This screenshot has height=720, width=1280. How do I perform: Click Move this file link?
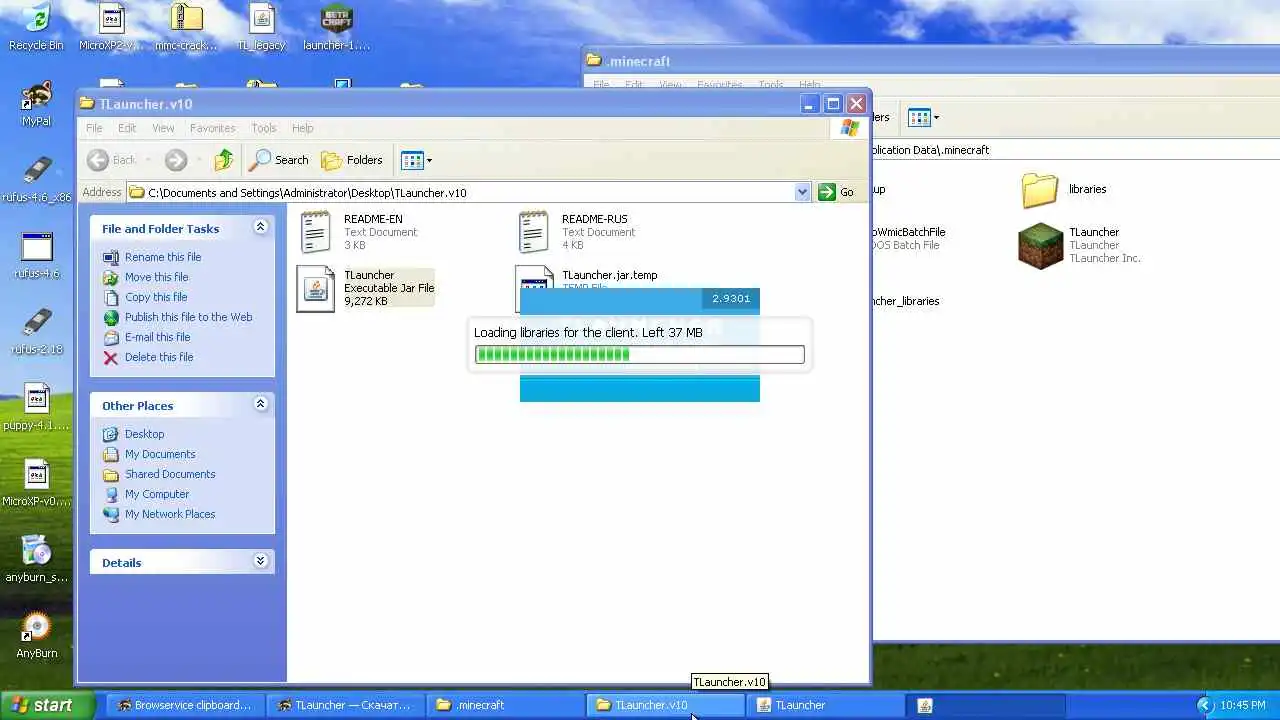point(156,277)
